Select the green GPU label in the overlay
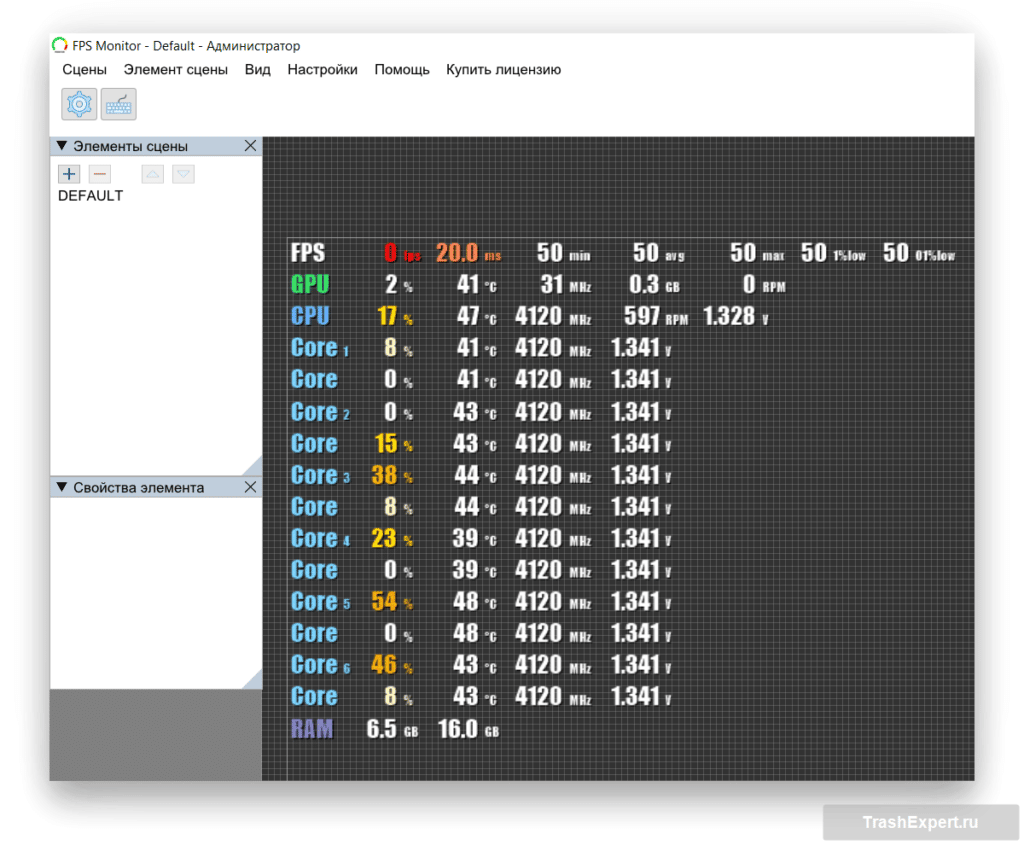Viewport: 1024px width, 845px height. [x=310, y=285]
